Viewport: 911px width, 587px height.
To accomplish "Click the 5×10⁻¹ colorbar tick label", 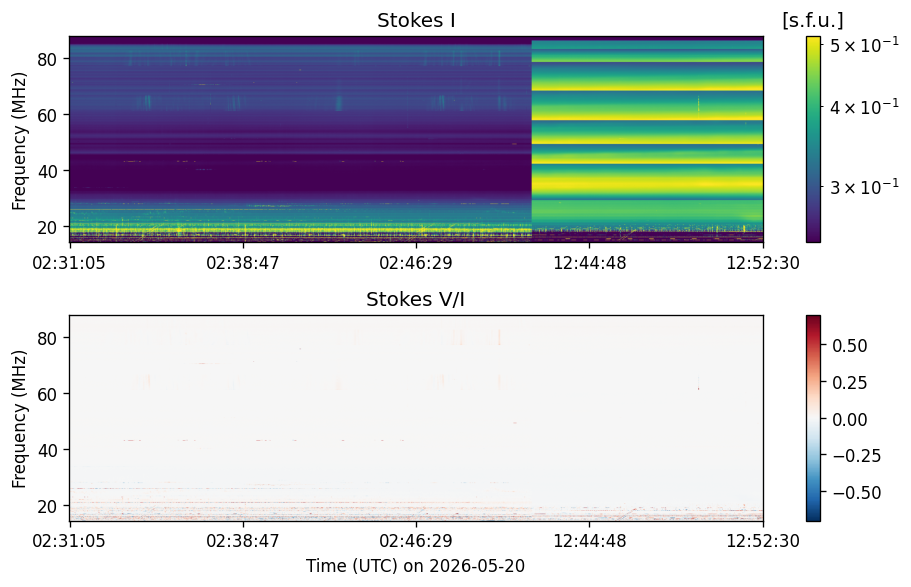I will [864, 44].
